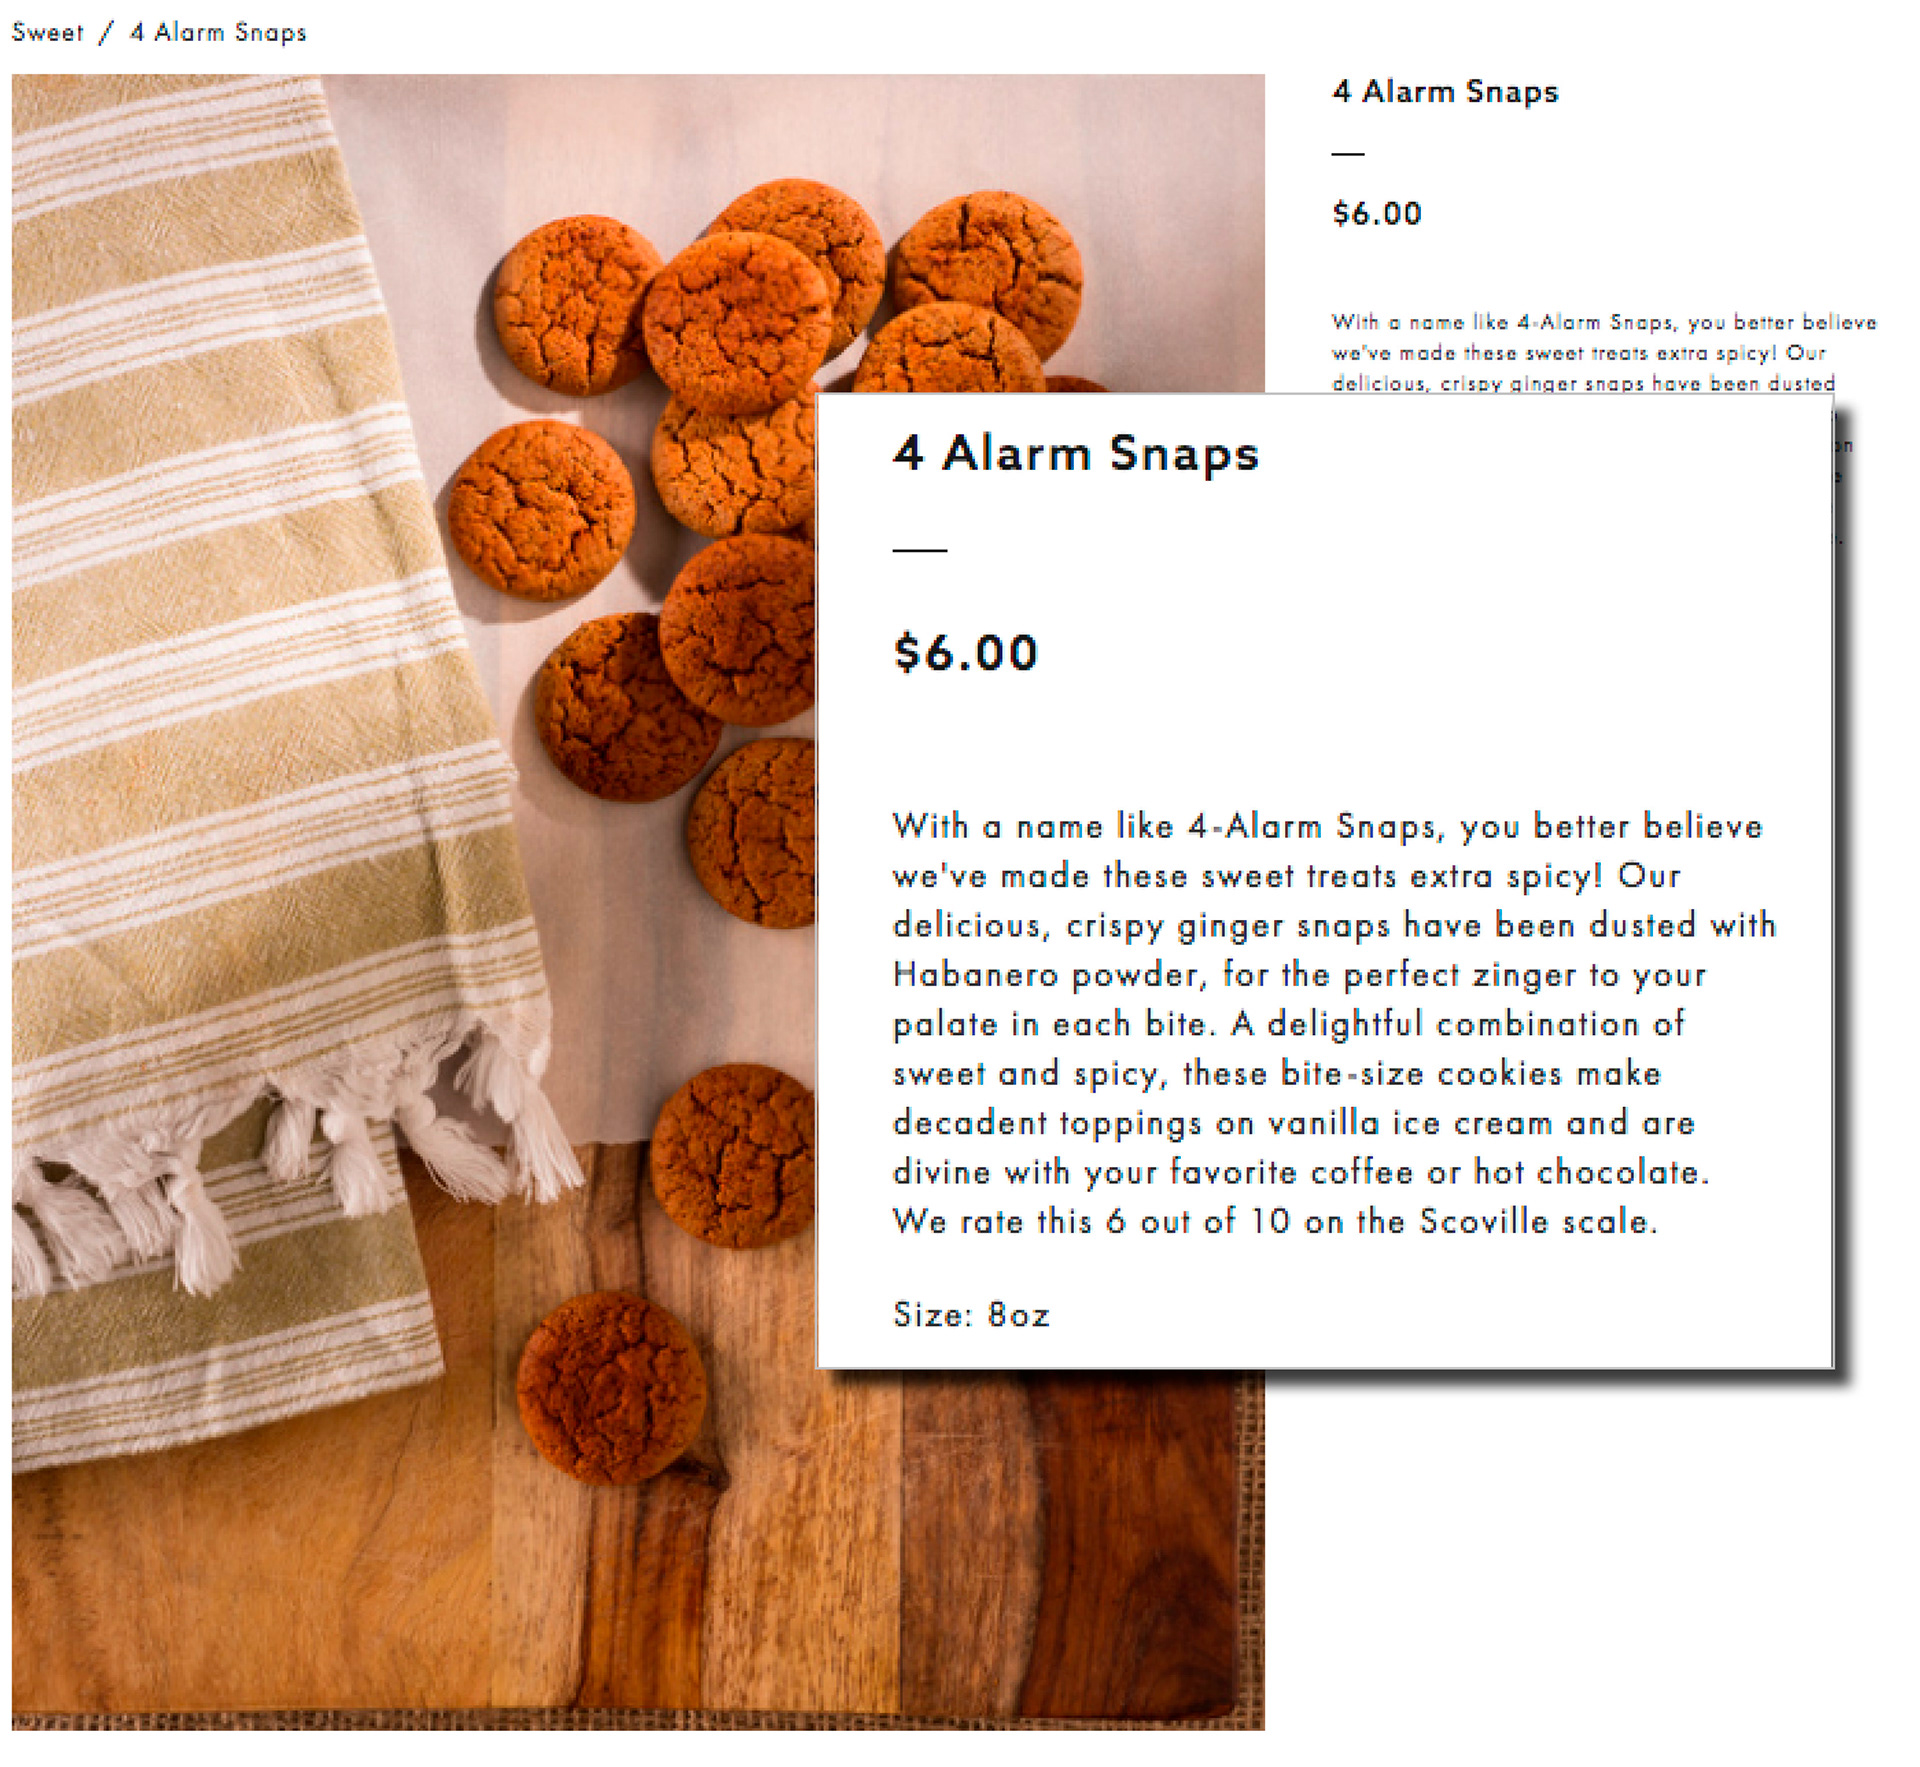This screenshot has height=1767, width=1920.
Task: Click the small 4 Alarm Snaps heading
Action: click(1445, 92)
